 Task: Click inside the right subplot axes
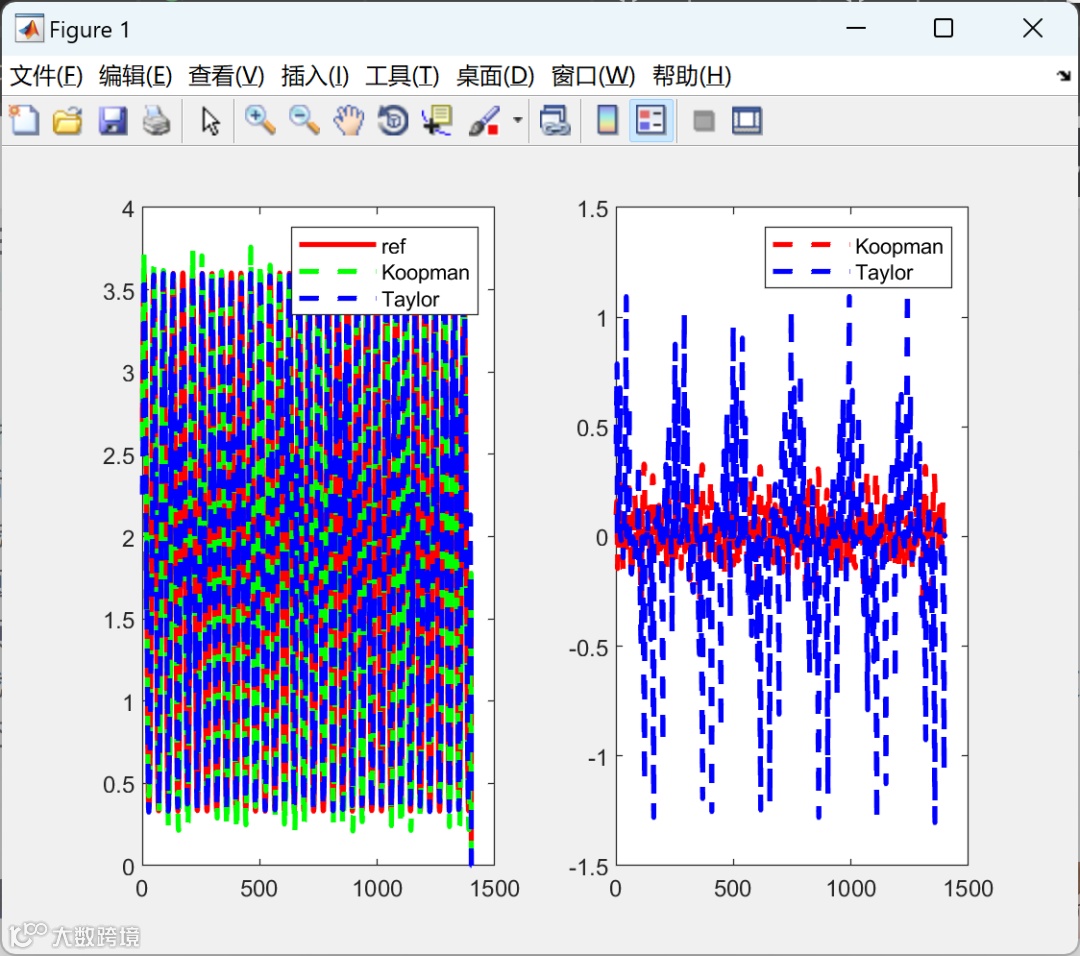(x=792, y=536)
